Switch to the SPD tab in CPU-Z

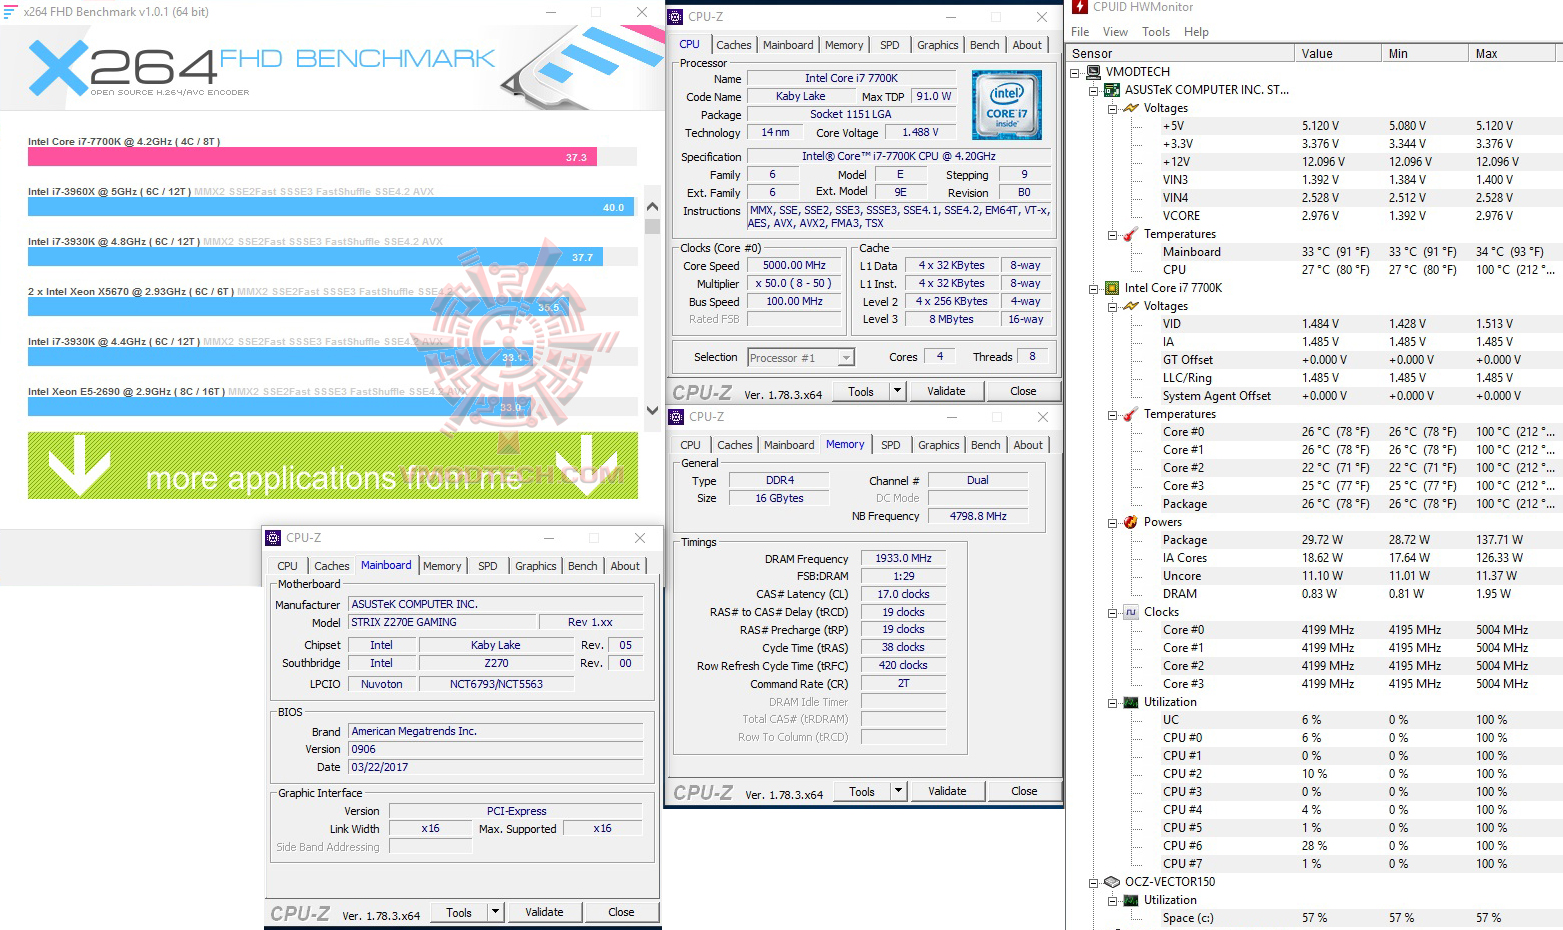tap(889, 44)
